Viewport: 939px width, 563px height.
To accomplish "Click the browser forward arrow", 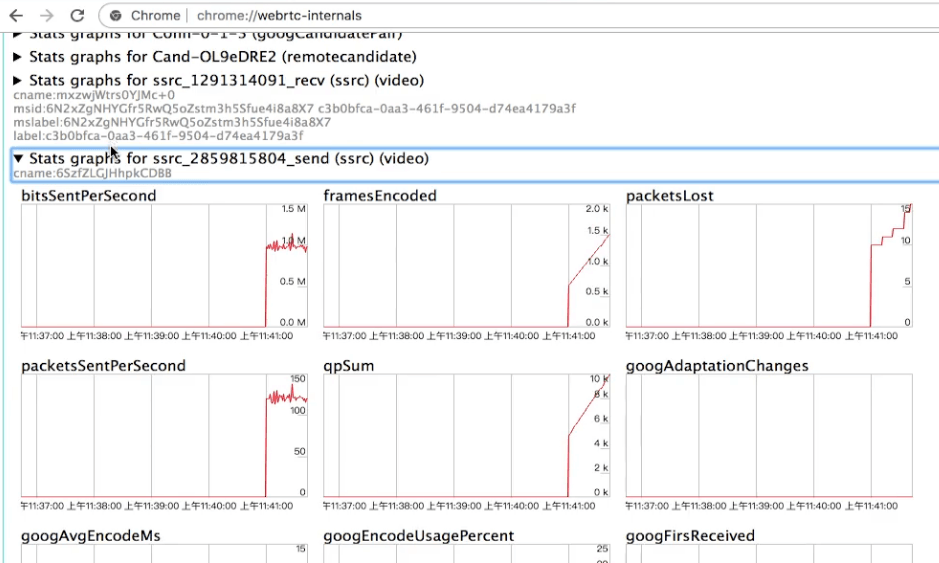I will tap(47, 16).
